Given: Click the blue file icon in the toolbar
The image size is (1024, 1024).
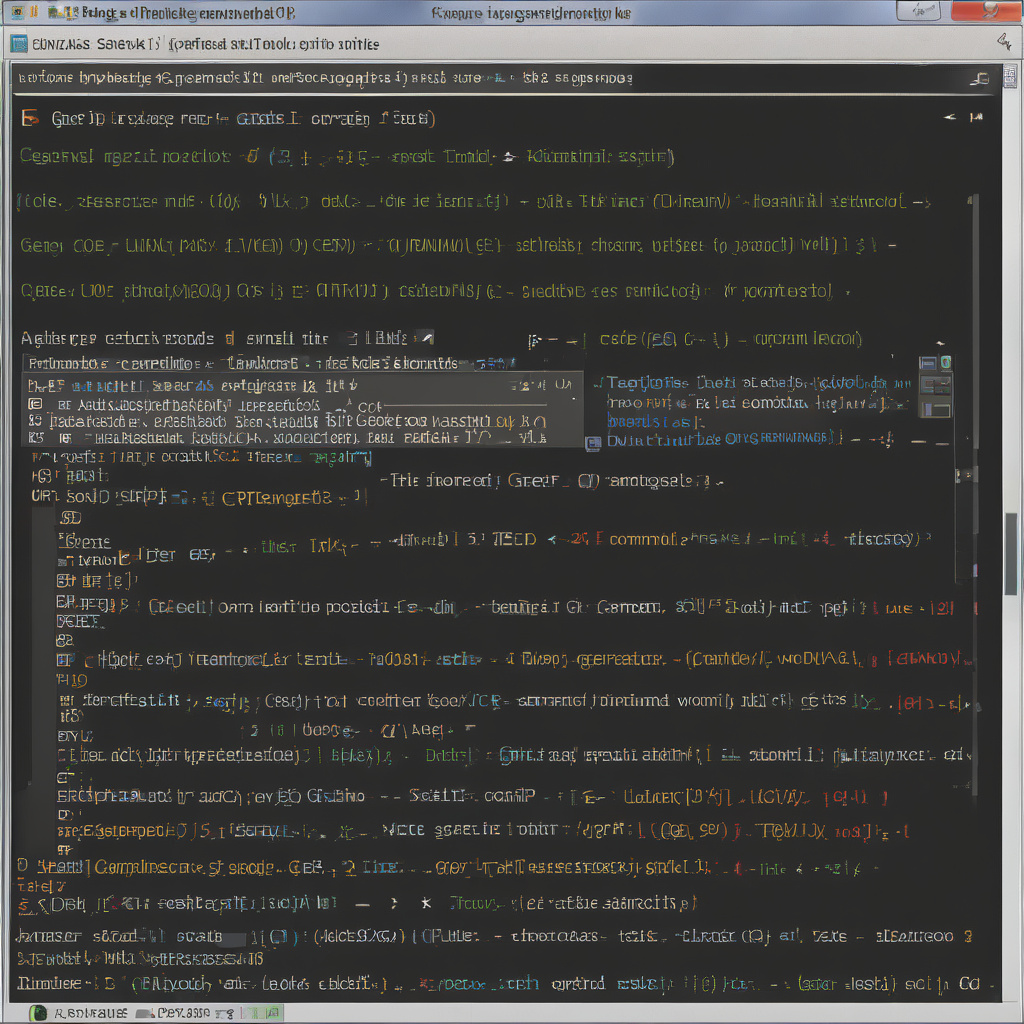Looking at the screenshot, I should point(19,44).
